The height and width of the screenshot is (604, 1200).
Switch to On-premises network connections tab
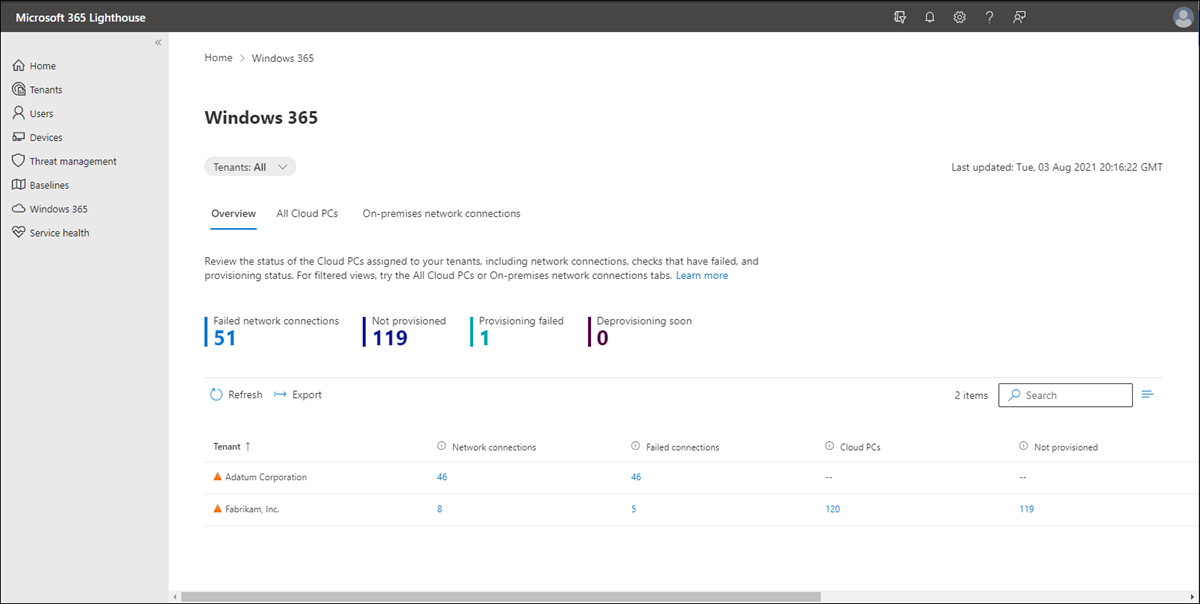point(441,214)
